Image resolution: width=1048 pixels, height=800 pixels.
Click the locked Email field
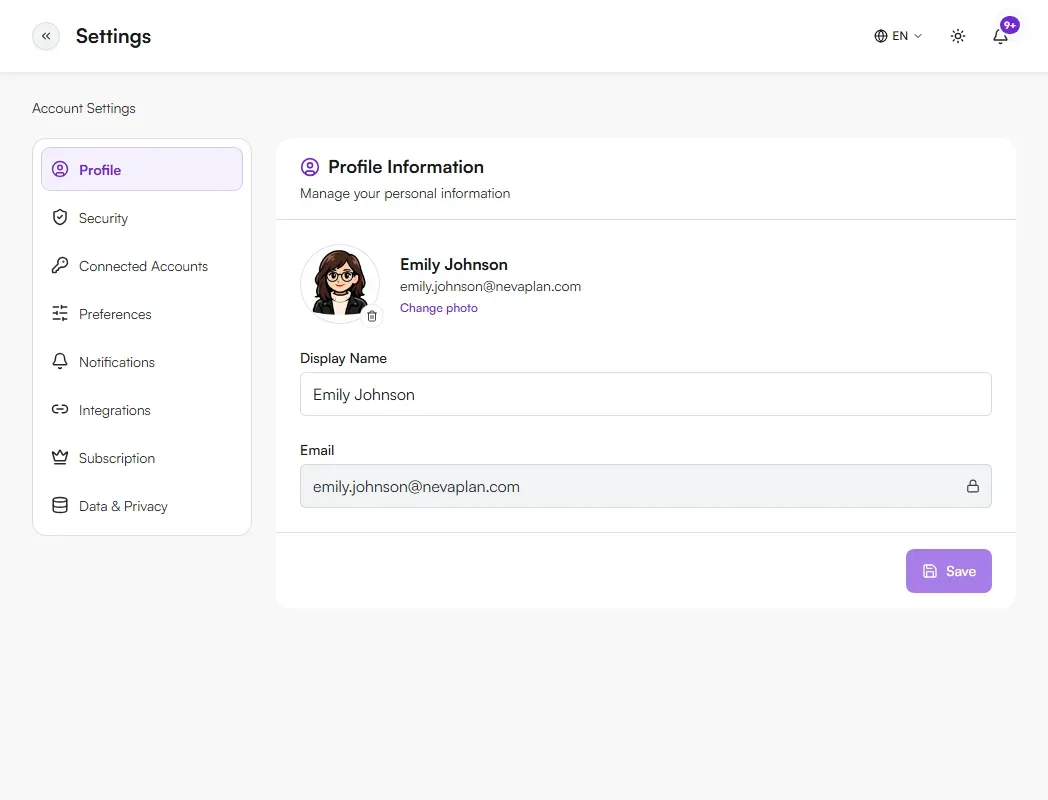pyautogui.click(x=646, y=486)
